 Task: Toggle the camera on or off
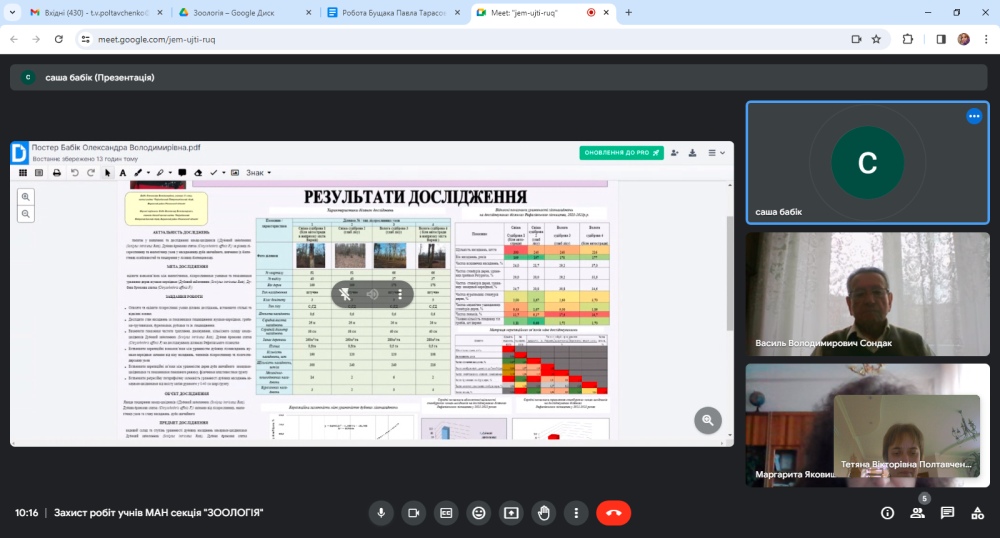(x=413, y=513)
